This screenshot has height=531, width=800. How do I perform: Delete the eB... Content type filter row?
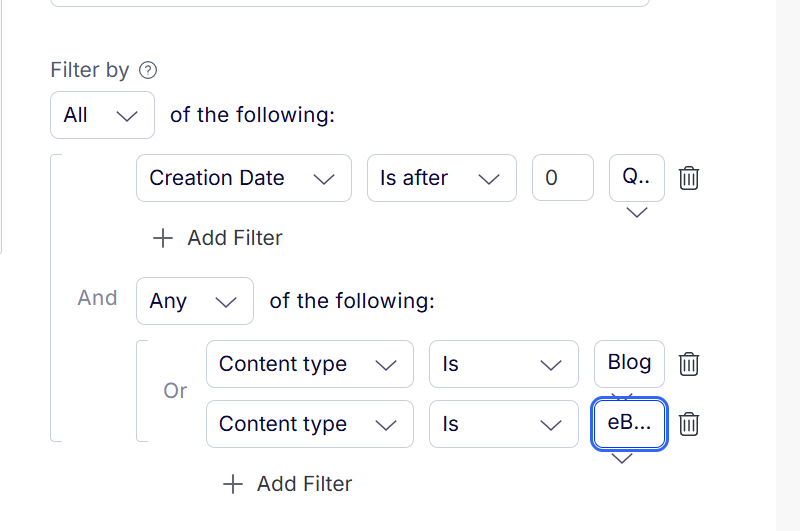(688, 424)
